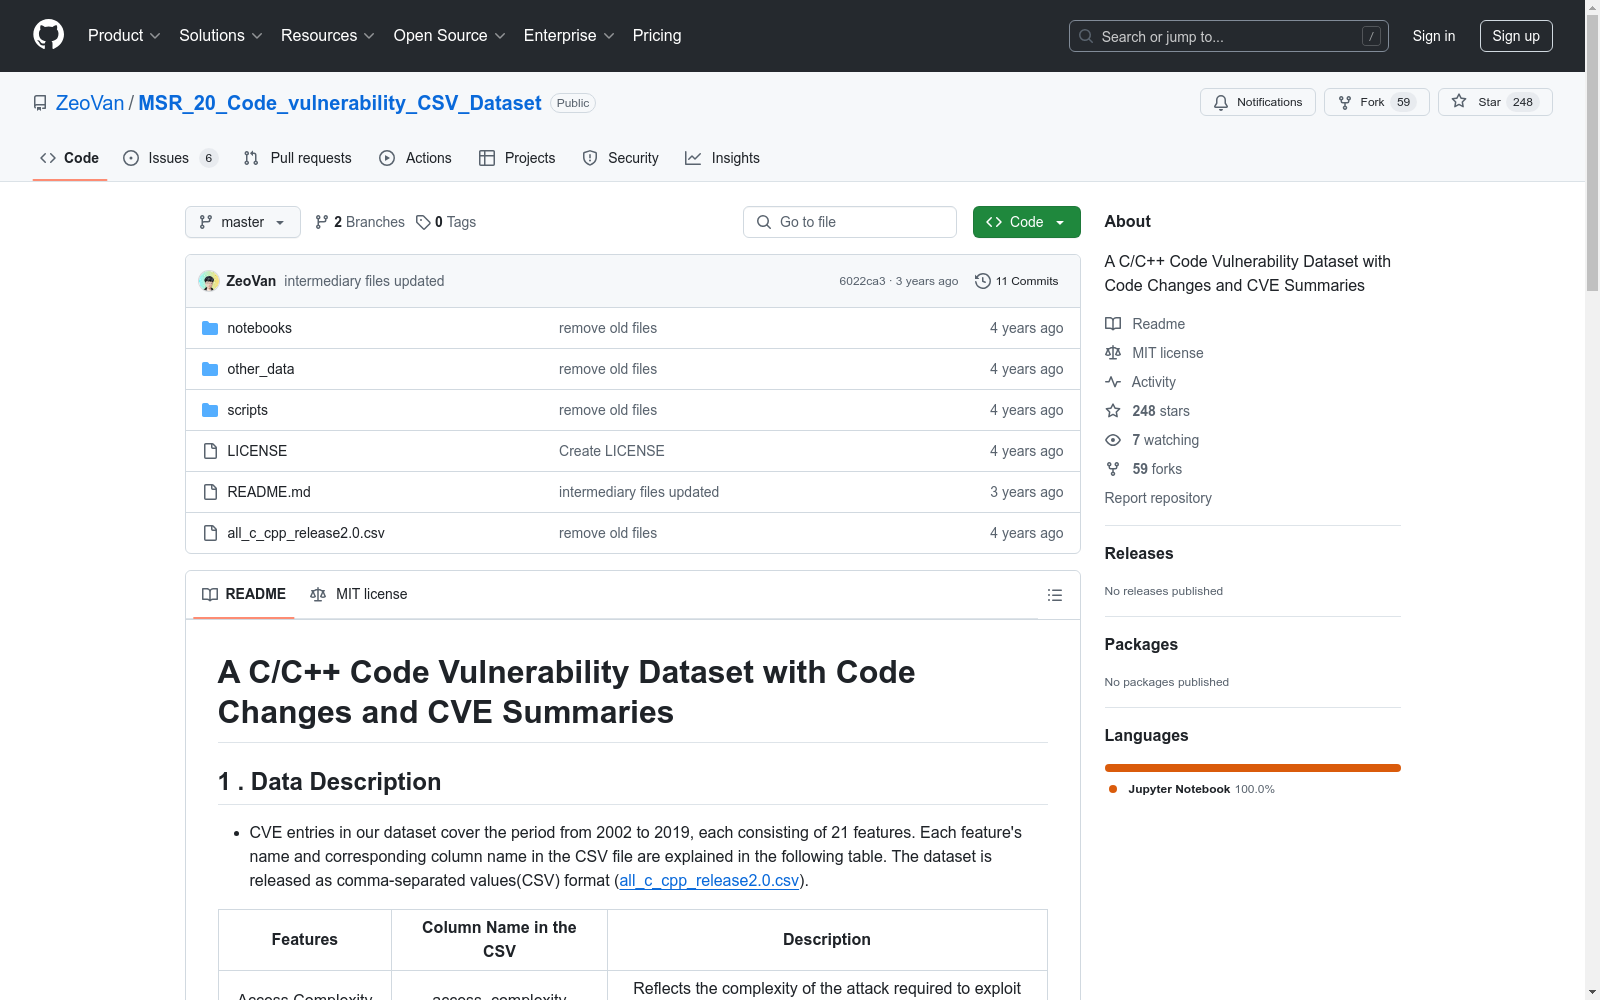Open the green Code dropdown
1600x1000 pixels.
(x=1026, y=222)
